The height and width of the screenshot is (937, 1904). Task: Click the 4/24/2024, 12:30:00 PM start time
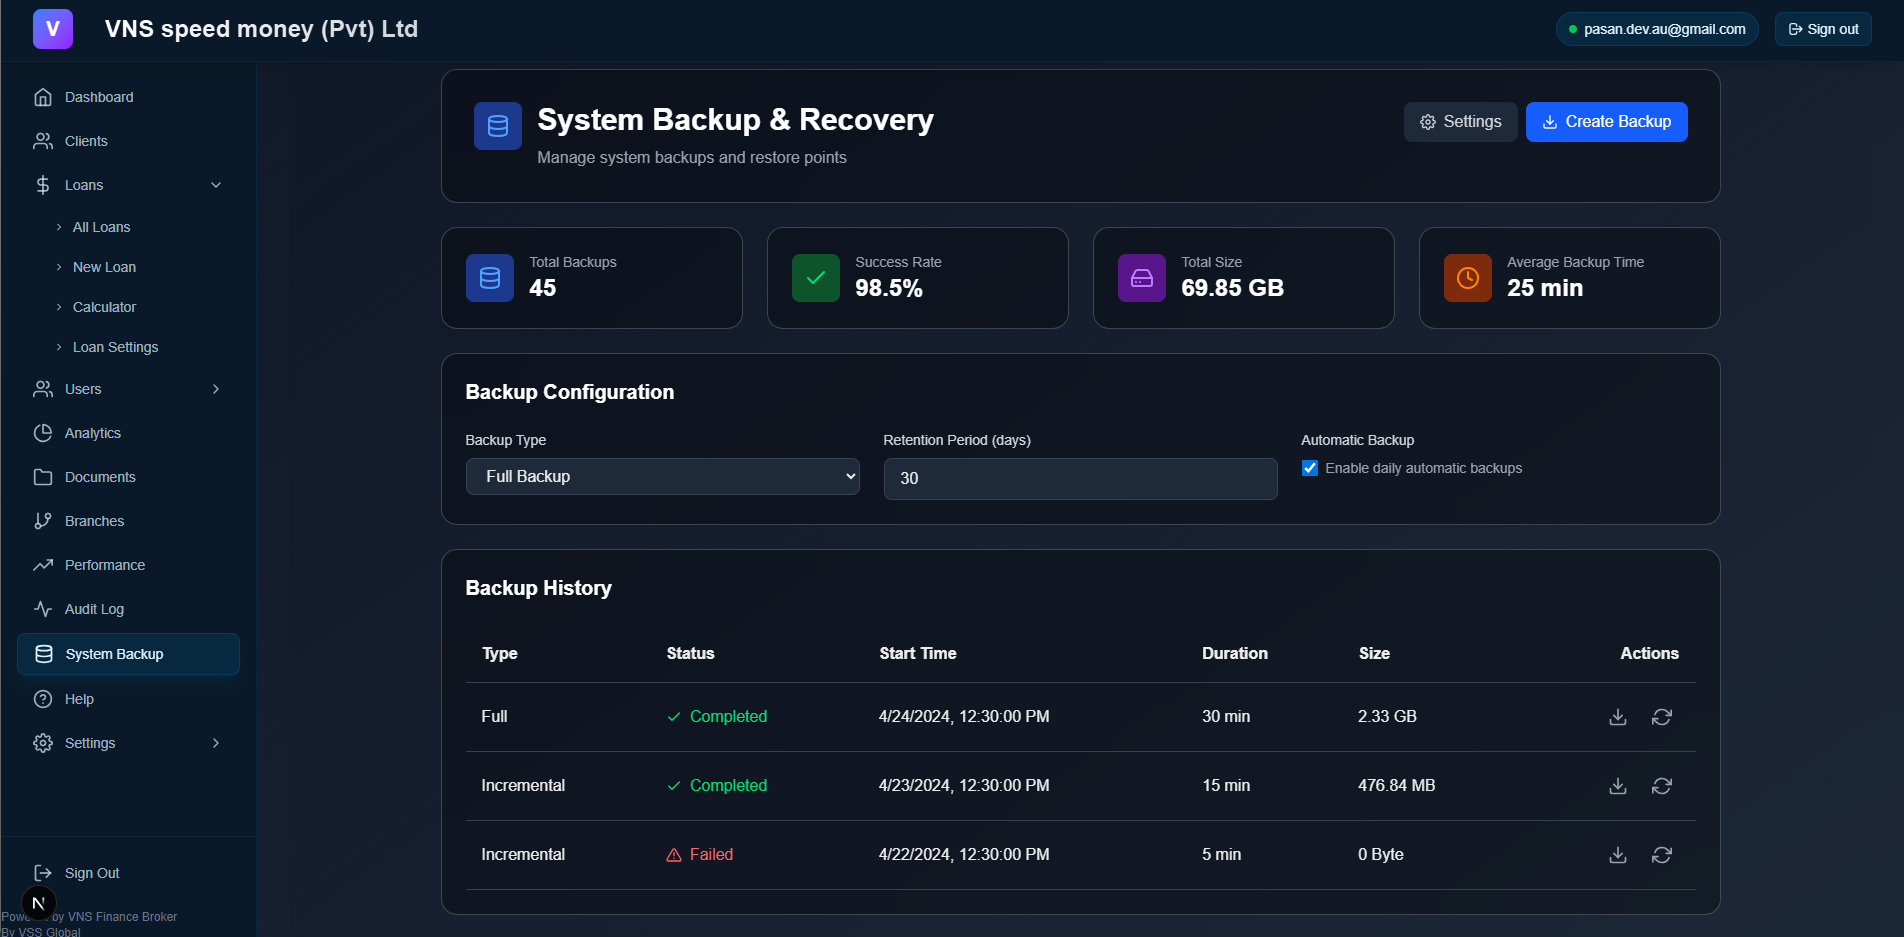(x=964, y=716)
